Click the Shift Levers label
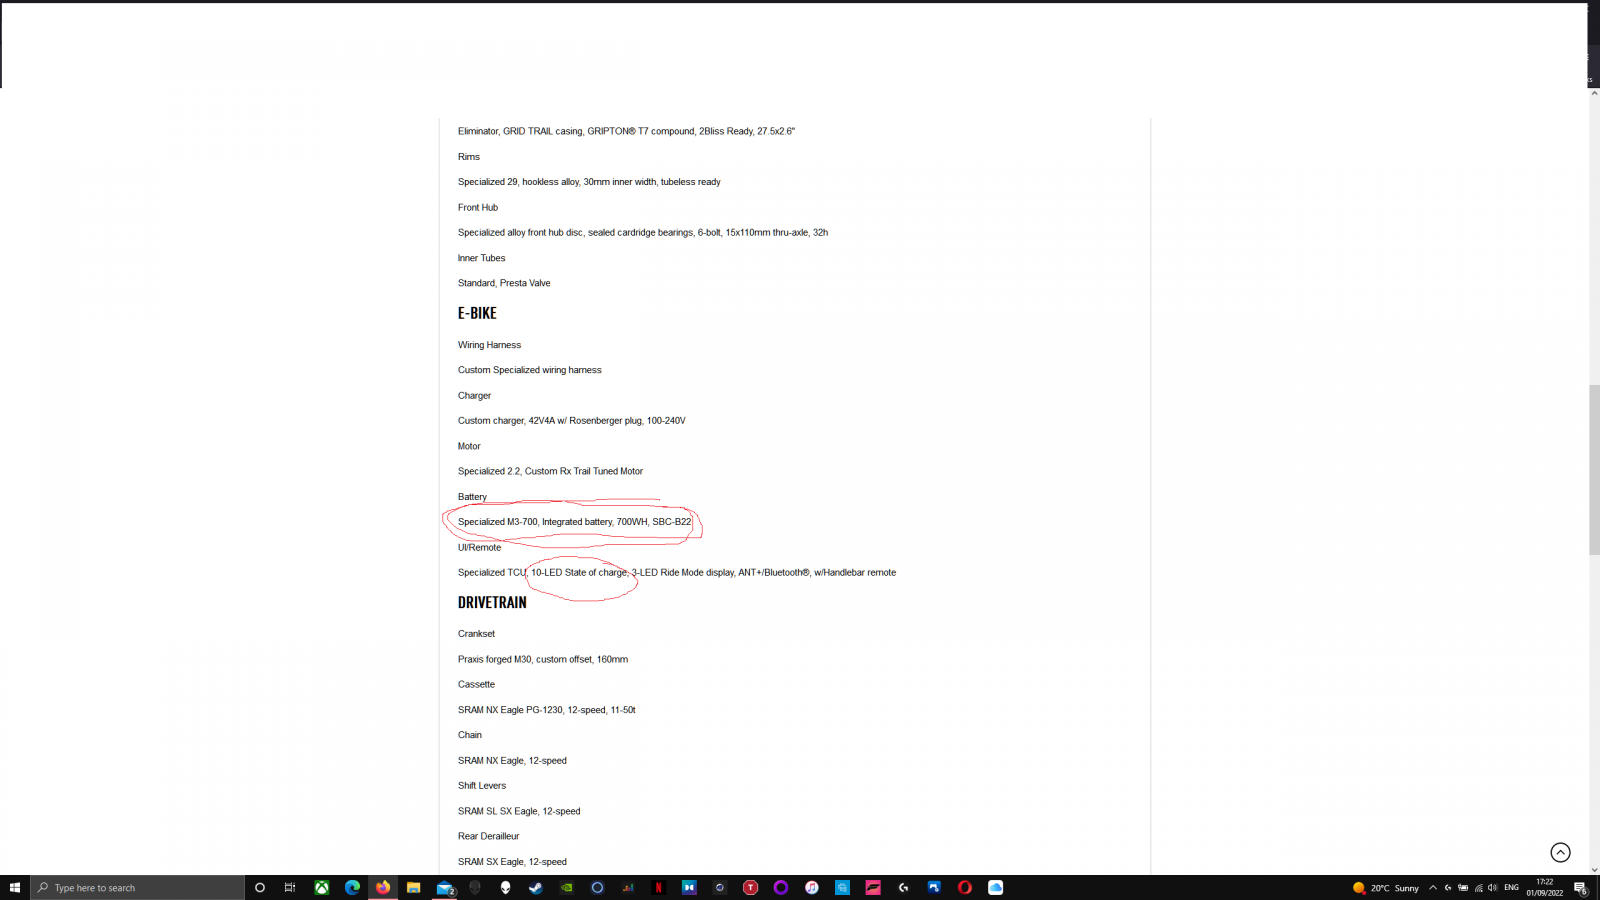Screen dimensions: 1600x900 click(x=482, y=786)
